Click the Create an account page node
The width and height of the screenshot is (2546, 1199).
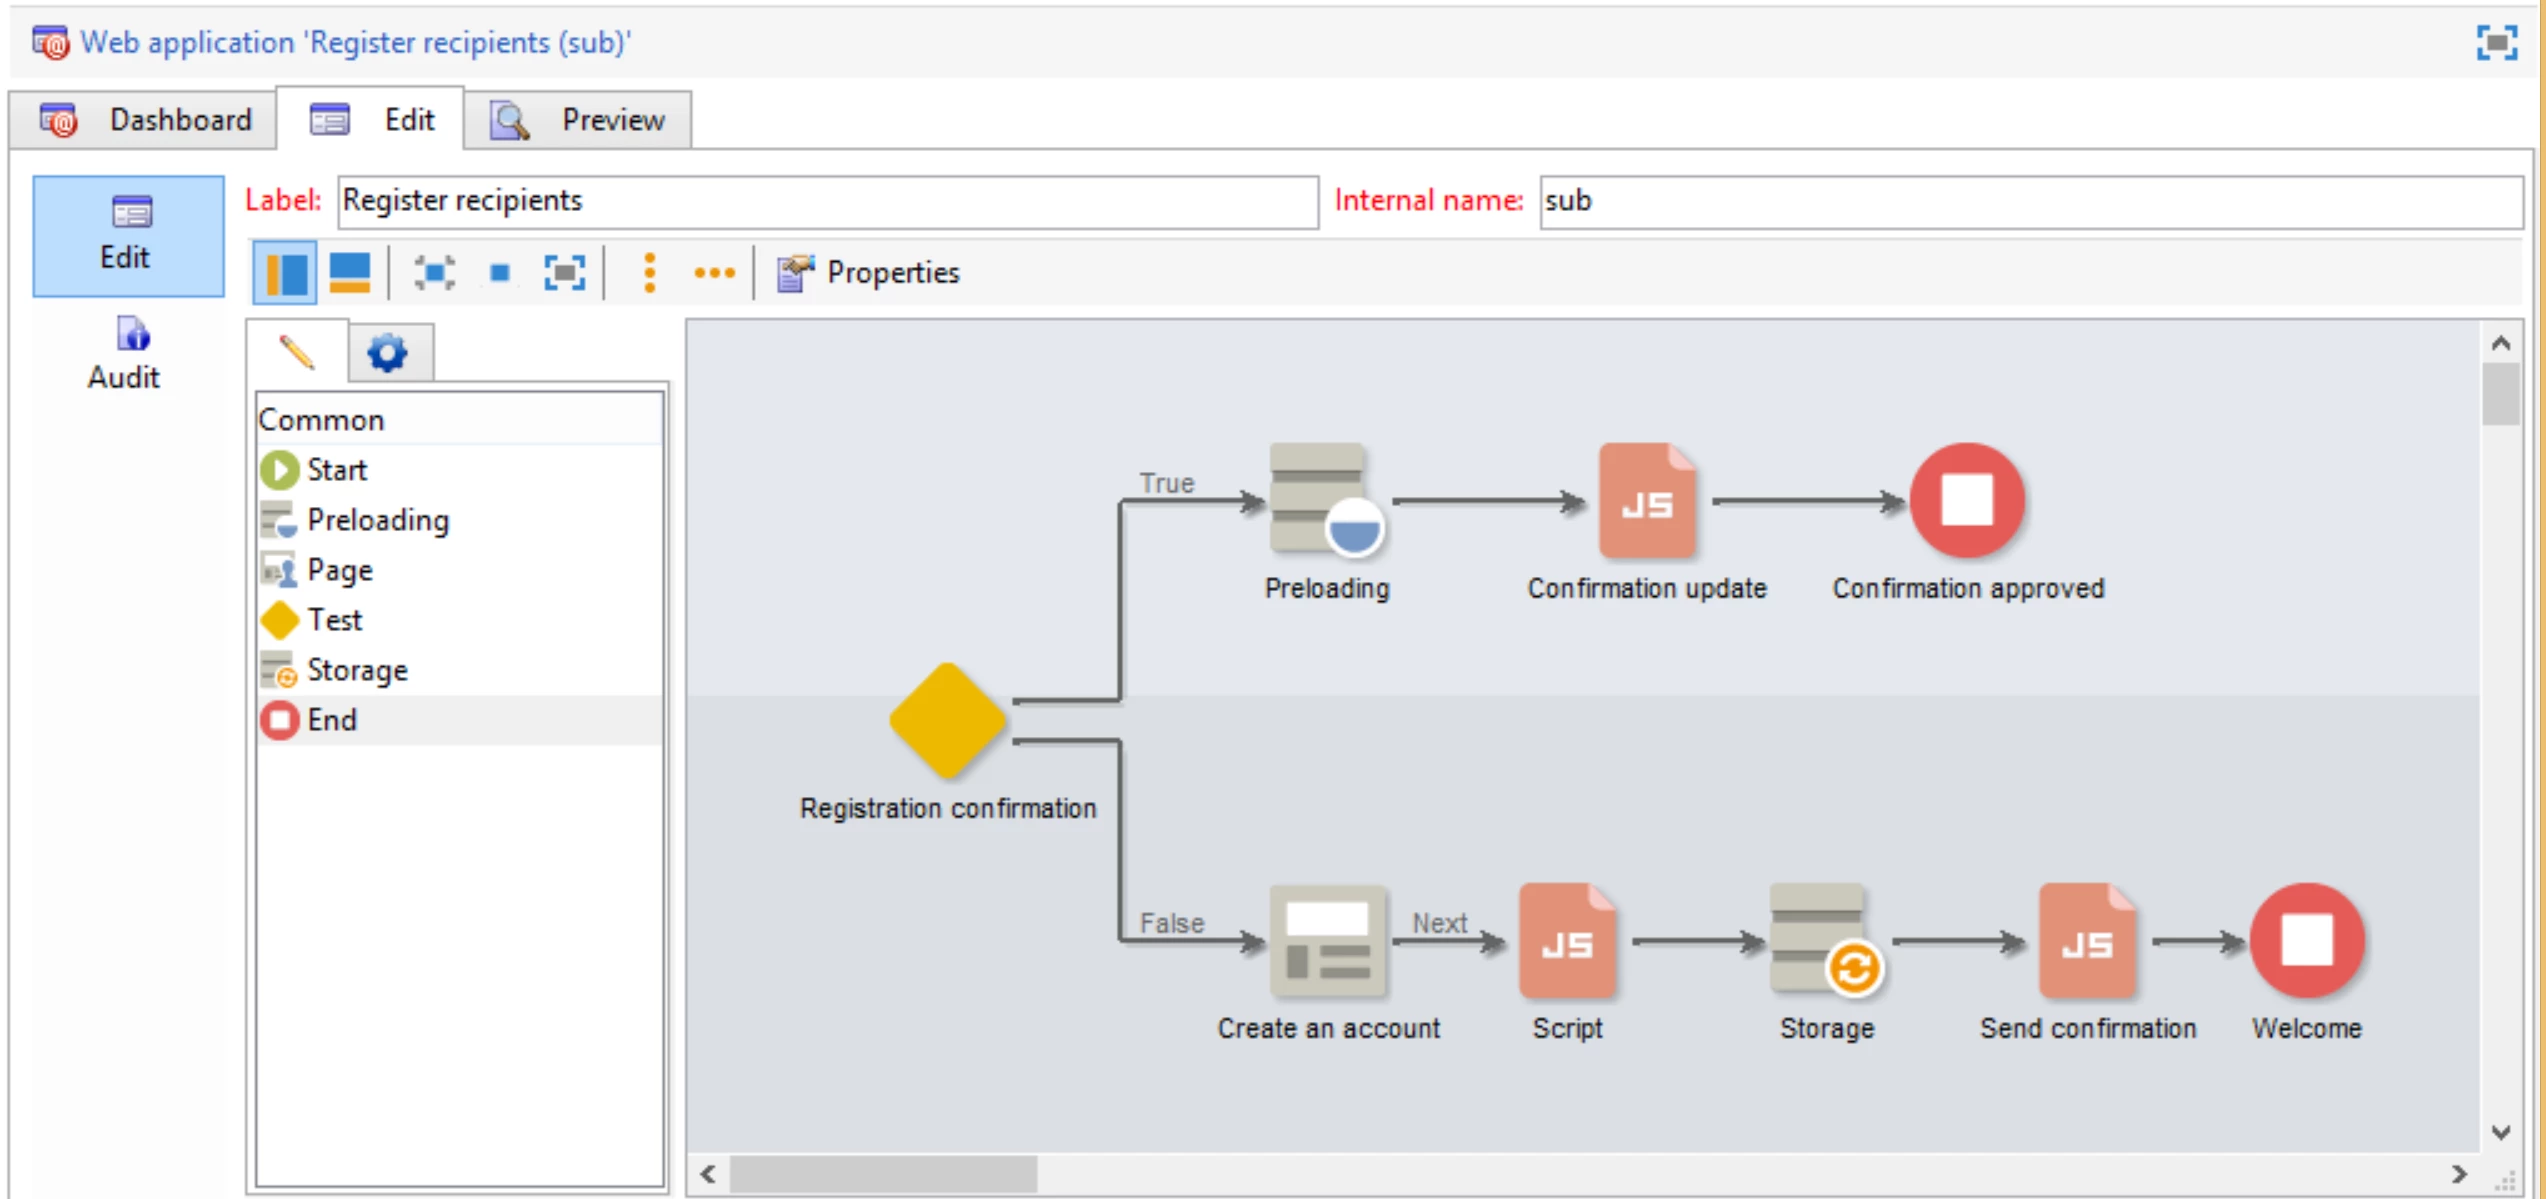point(1327,941)
